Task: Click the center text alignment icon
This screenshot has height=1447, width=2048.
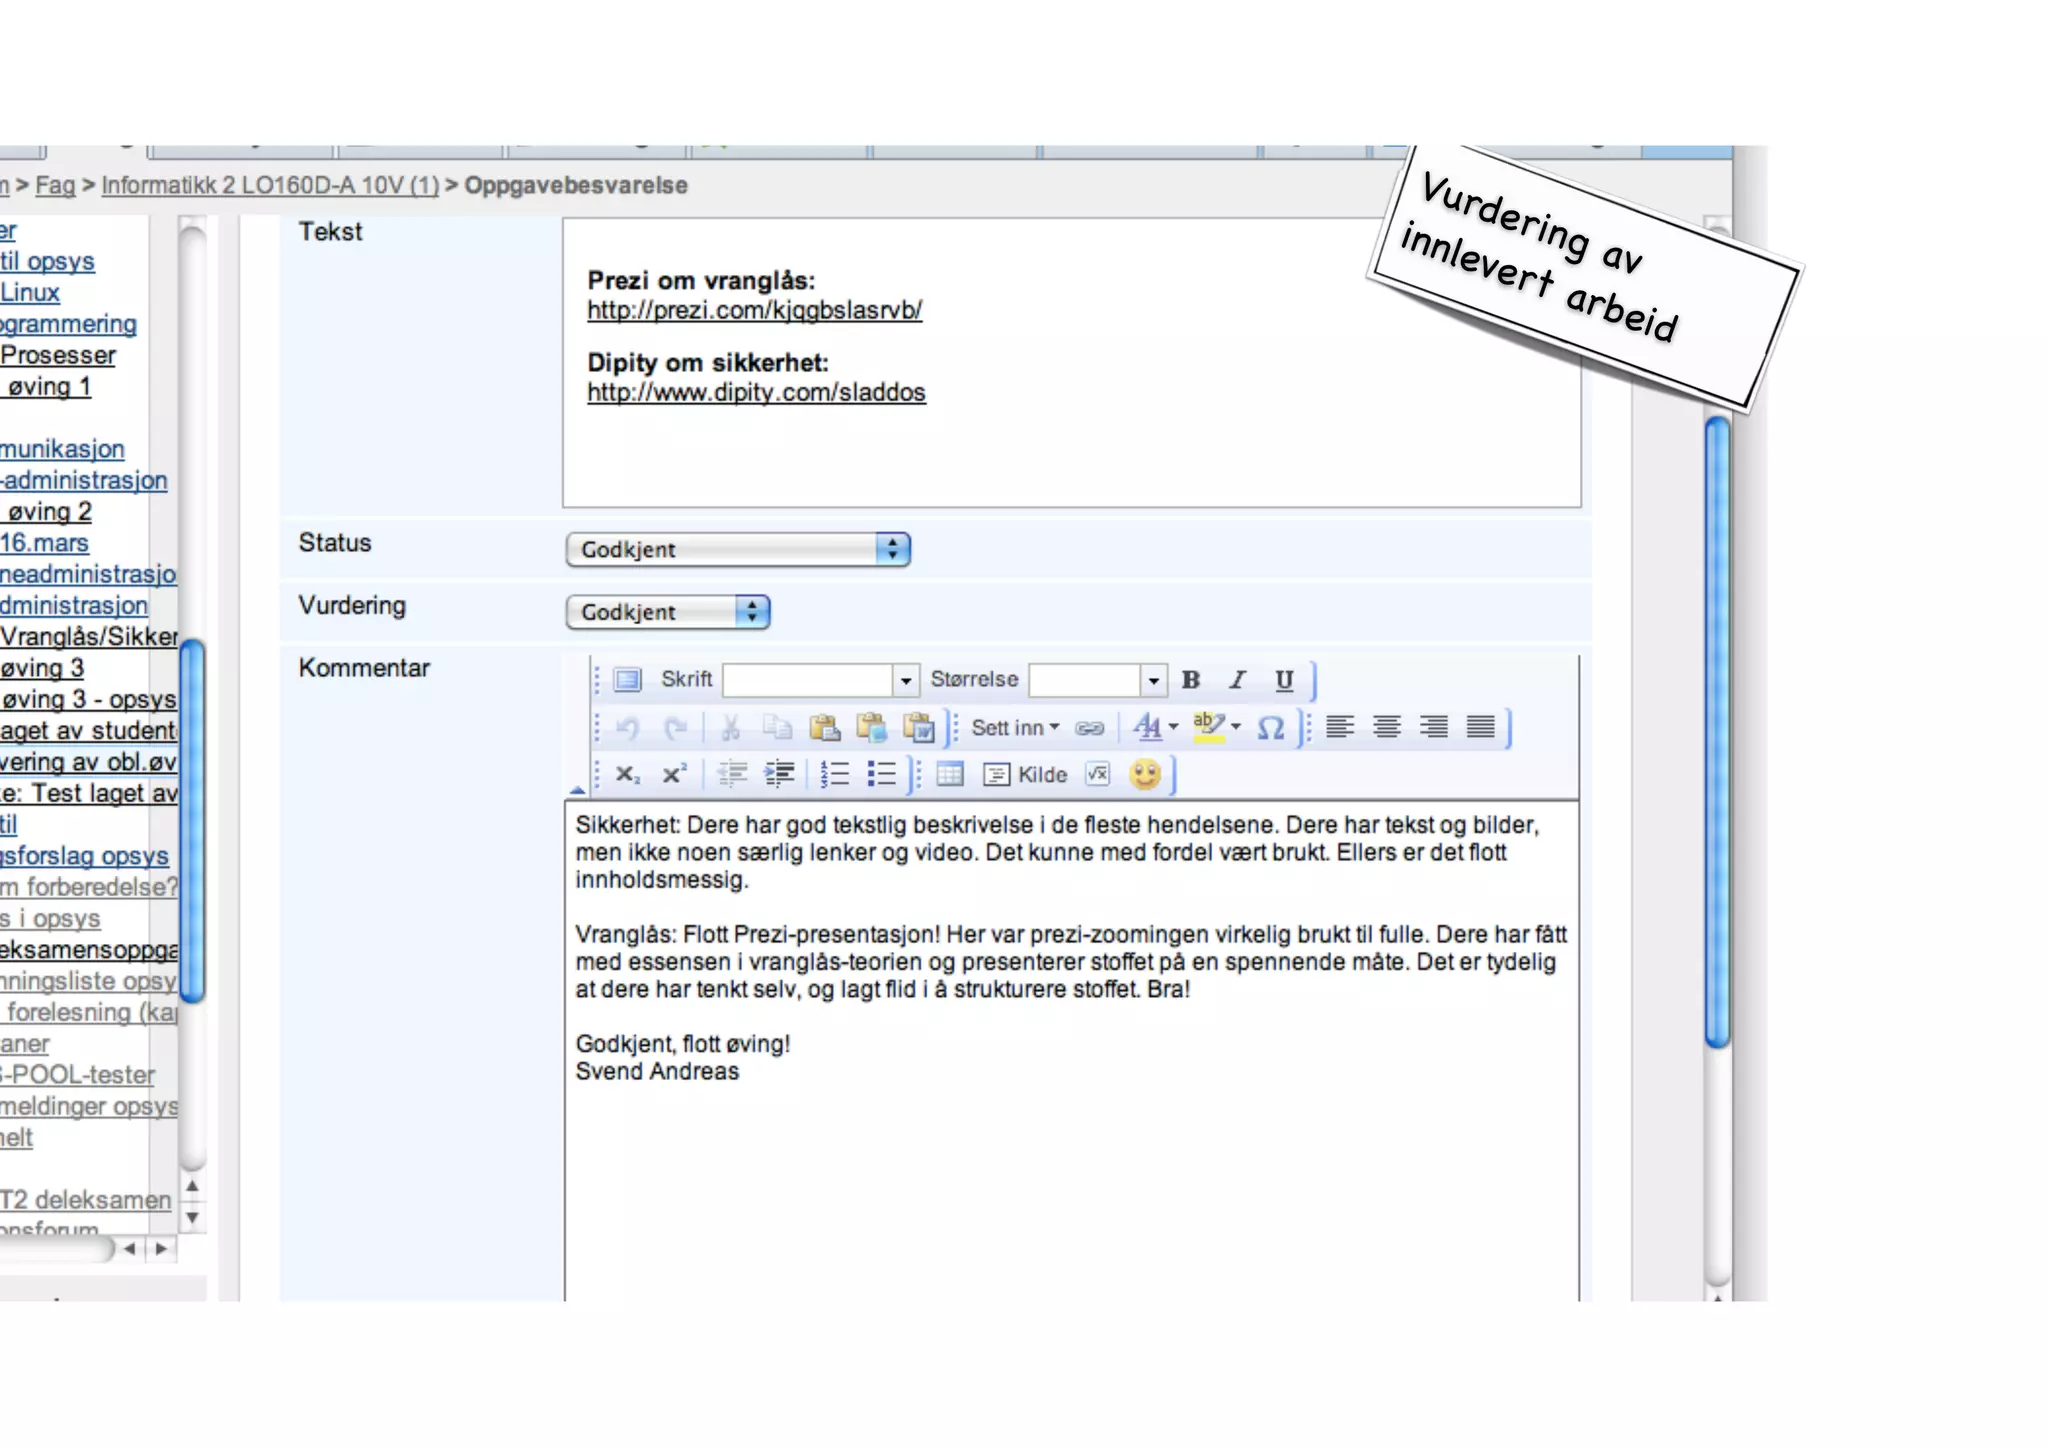Action: [x=1386, y=727]
